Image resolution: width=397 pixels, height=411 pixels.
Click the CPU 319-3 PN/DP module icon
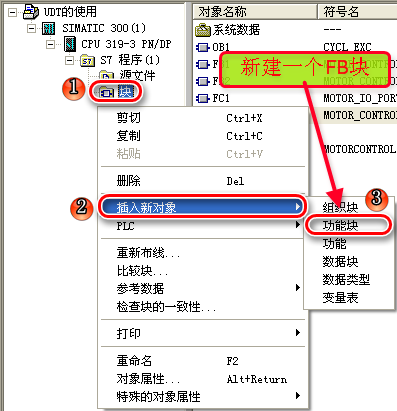click(70, 44)
